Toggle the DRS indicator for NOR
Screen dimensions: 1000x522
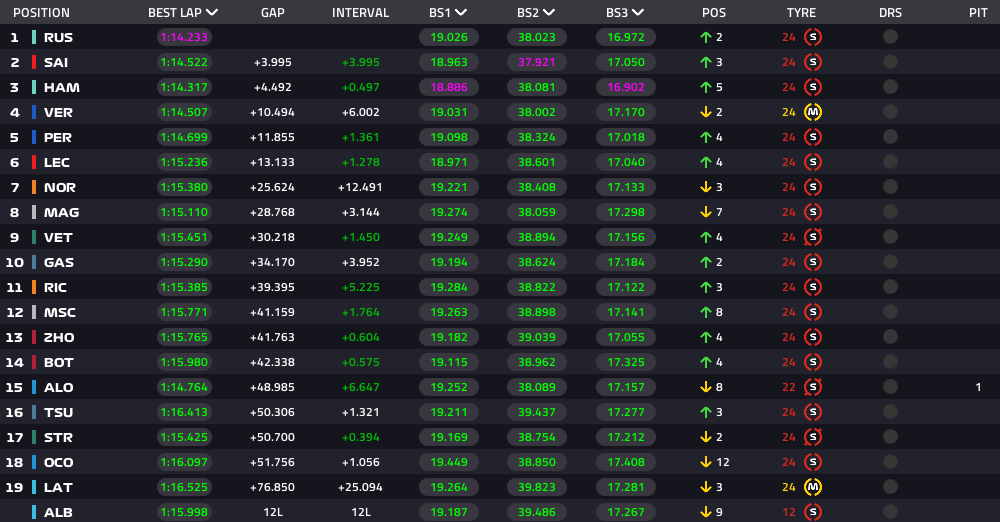[890, 187]
